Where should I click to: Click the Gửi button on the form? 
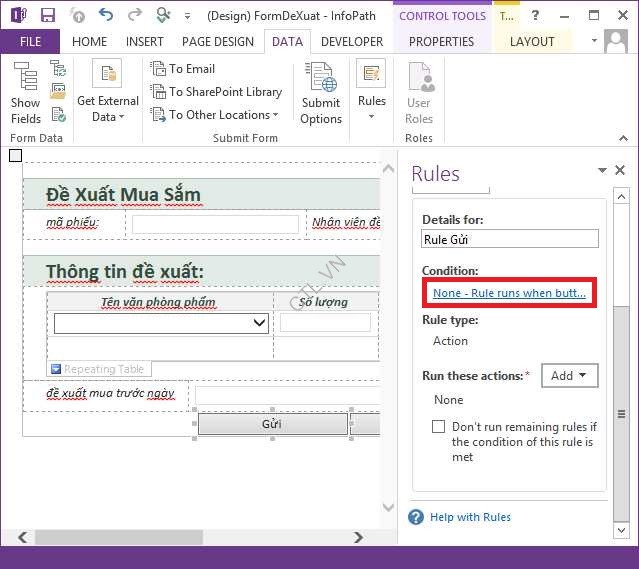(272, 424)
